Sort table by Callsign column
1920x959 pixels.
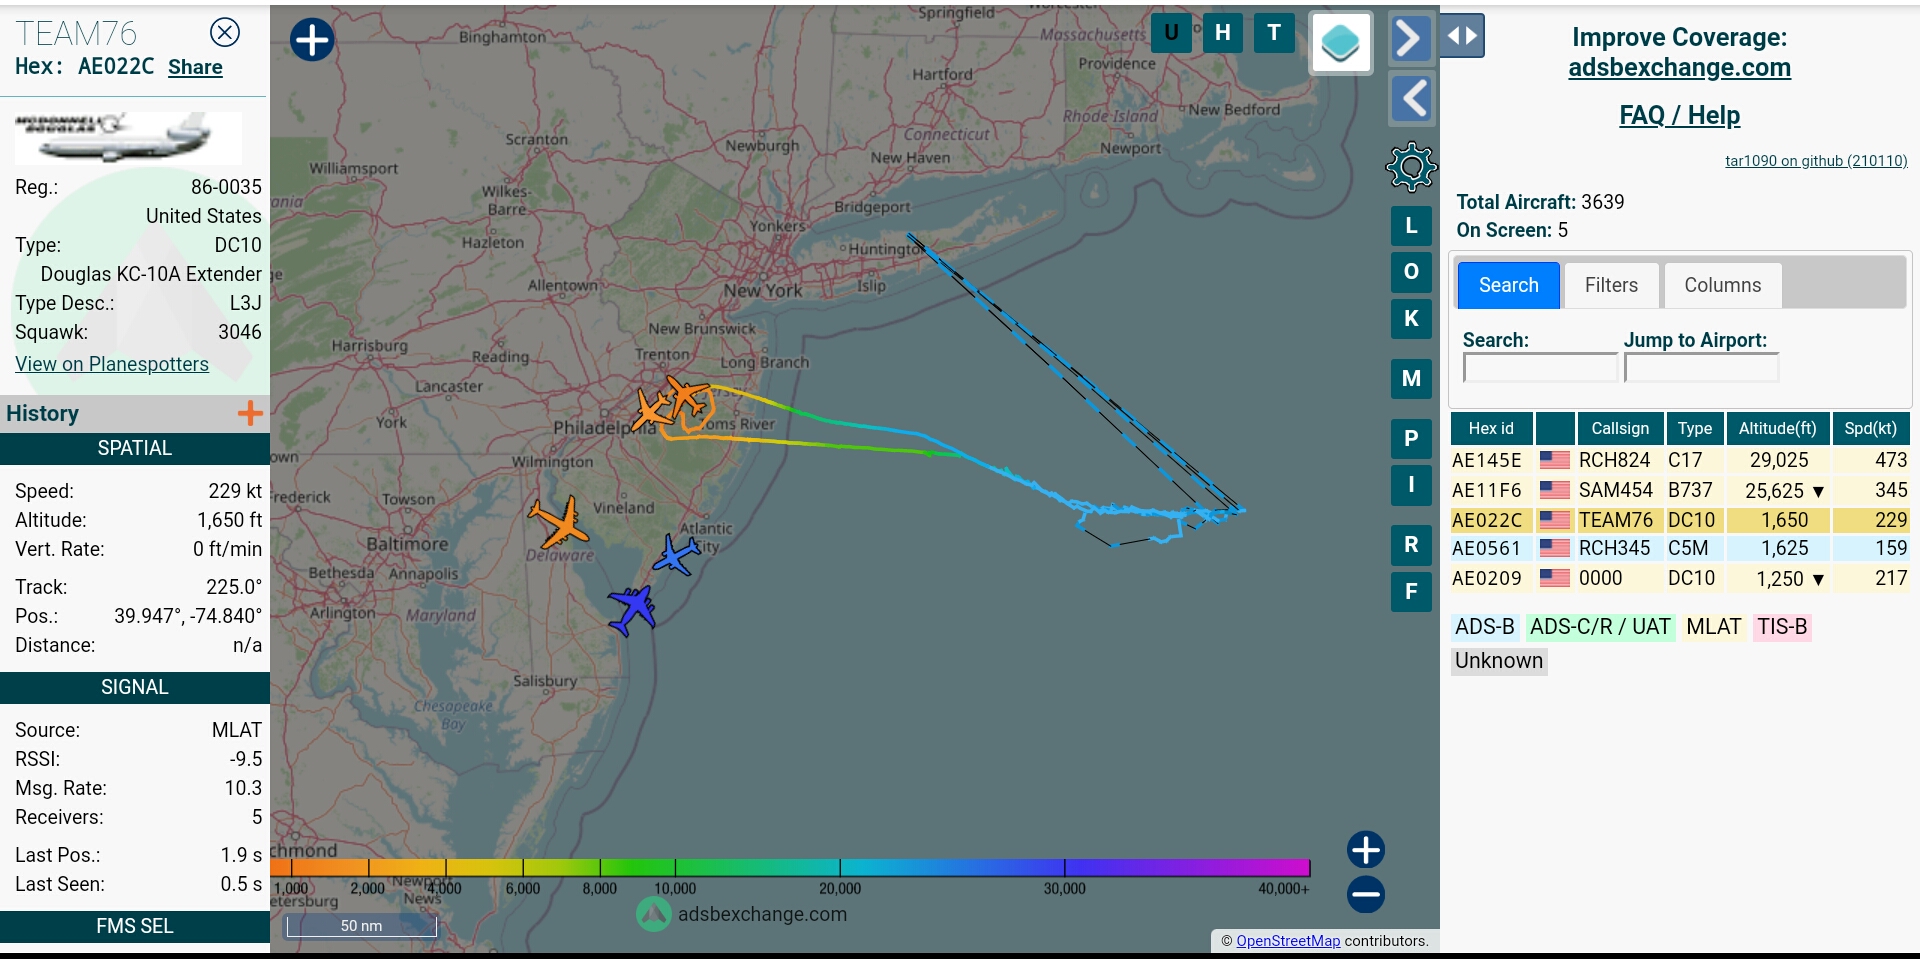[x=1620, y=428]
